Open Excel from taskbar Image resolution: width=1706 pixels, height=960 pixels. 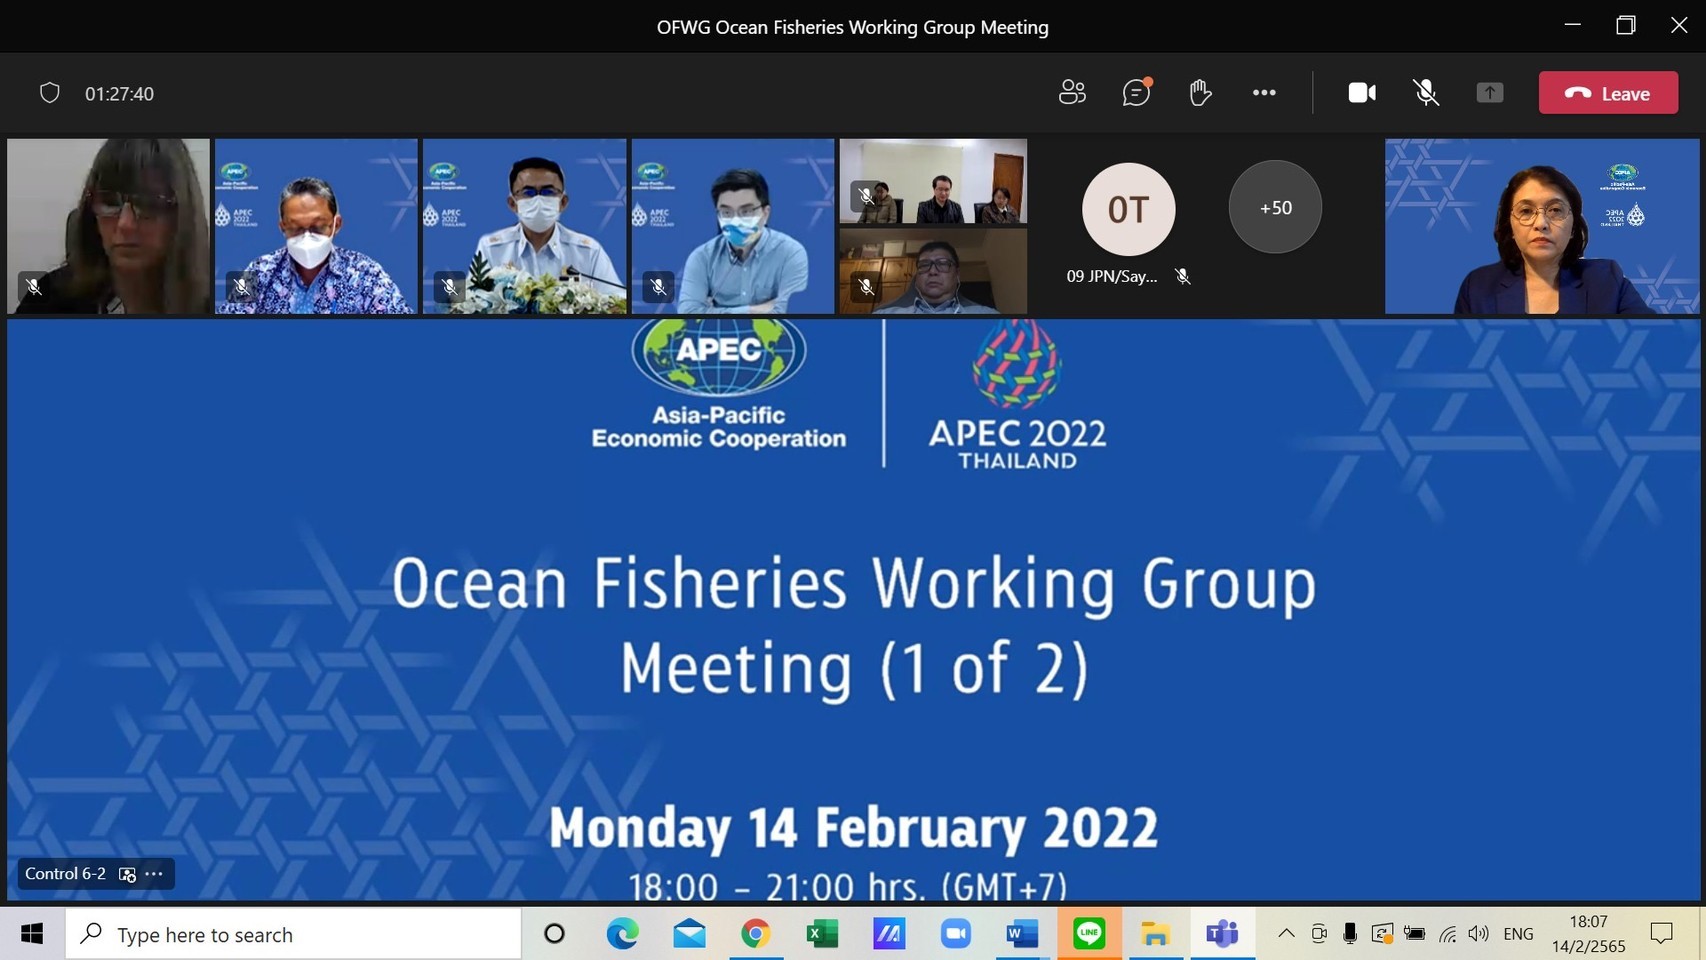(822, 934)
